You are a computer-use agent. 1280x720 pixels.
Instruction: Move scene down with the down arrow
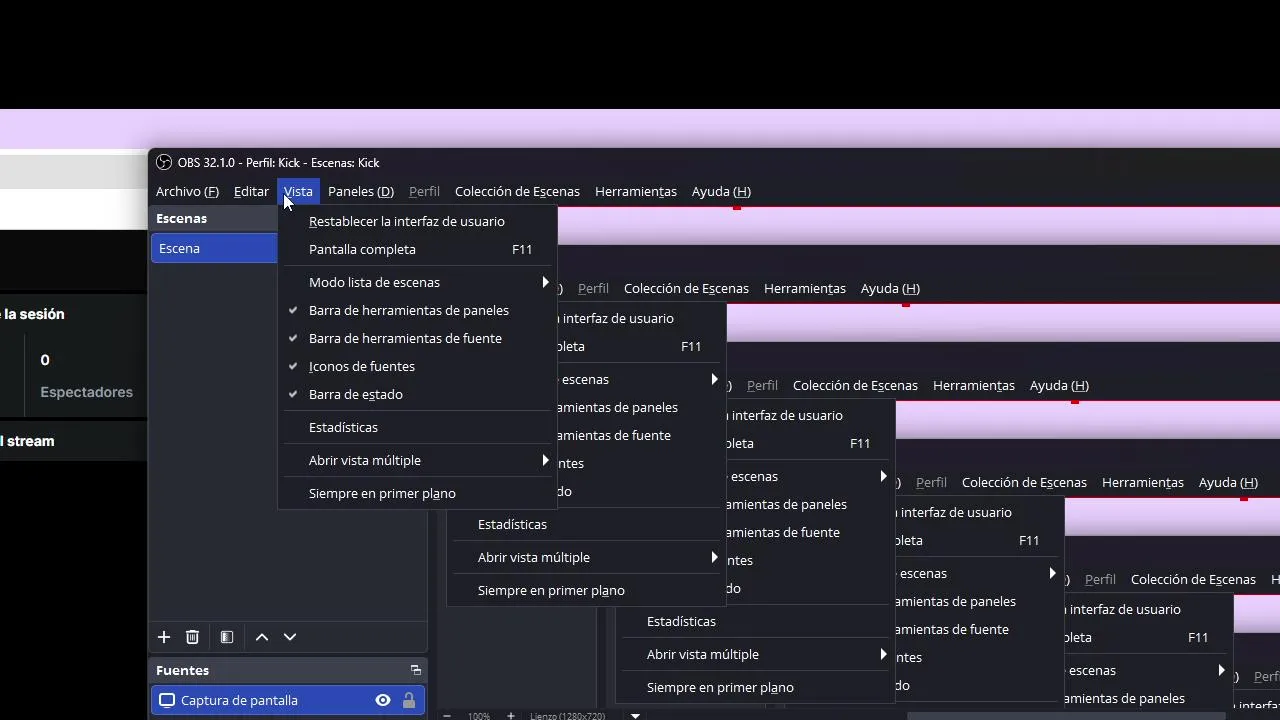pyautogui.click(x=290, y=637)
